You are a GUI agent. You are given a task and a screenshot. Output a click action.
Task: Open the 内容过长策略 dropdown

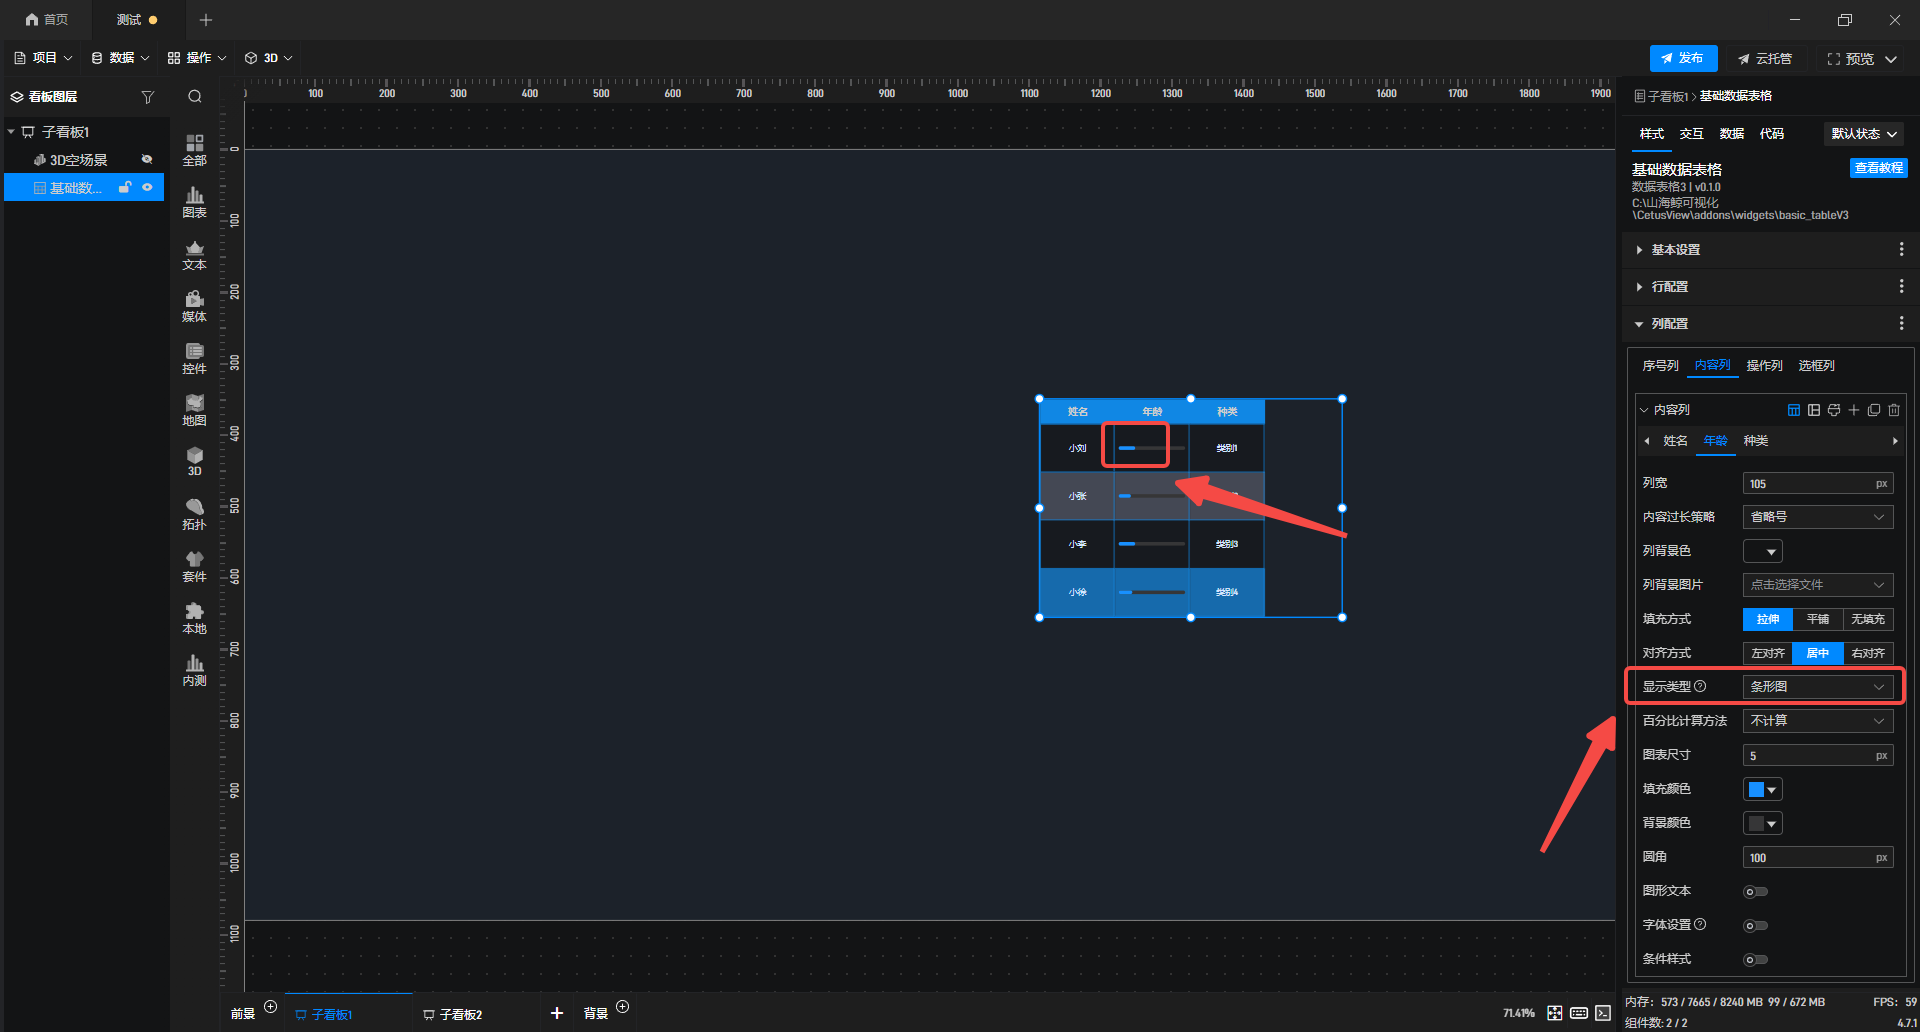coord(1817,517)
